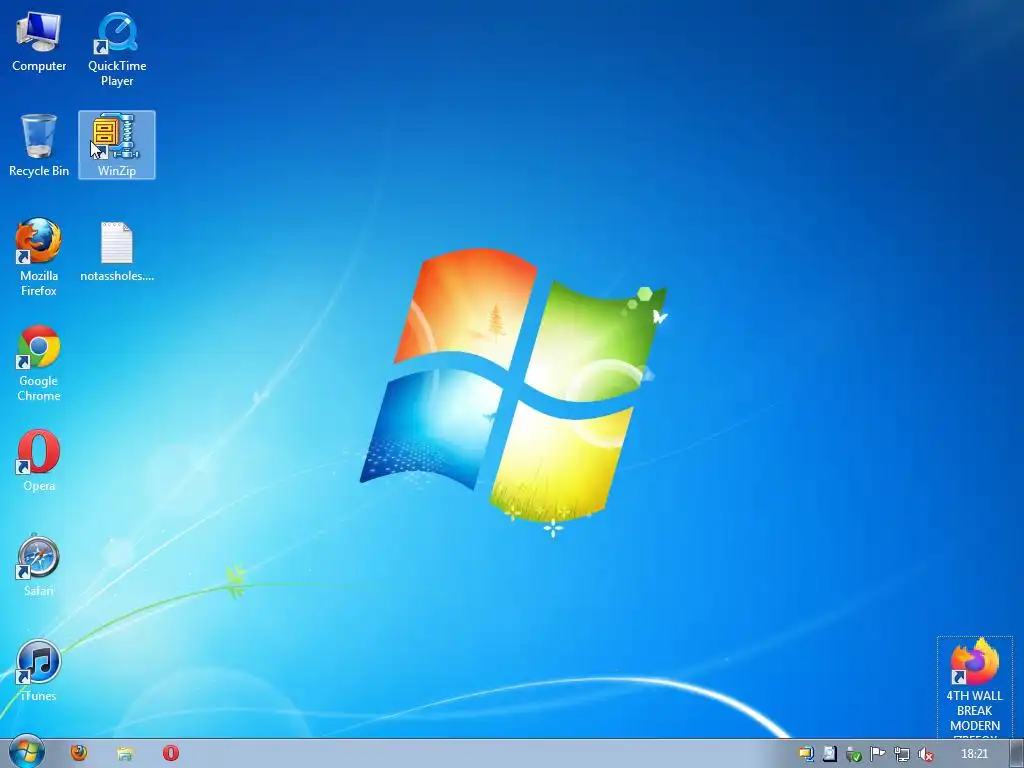This screenshot has width=1024, height=768.
Task: Click the sync folder tray icon
Action: [806, 754]
